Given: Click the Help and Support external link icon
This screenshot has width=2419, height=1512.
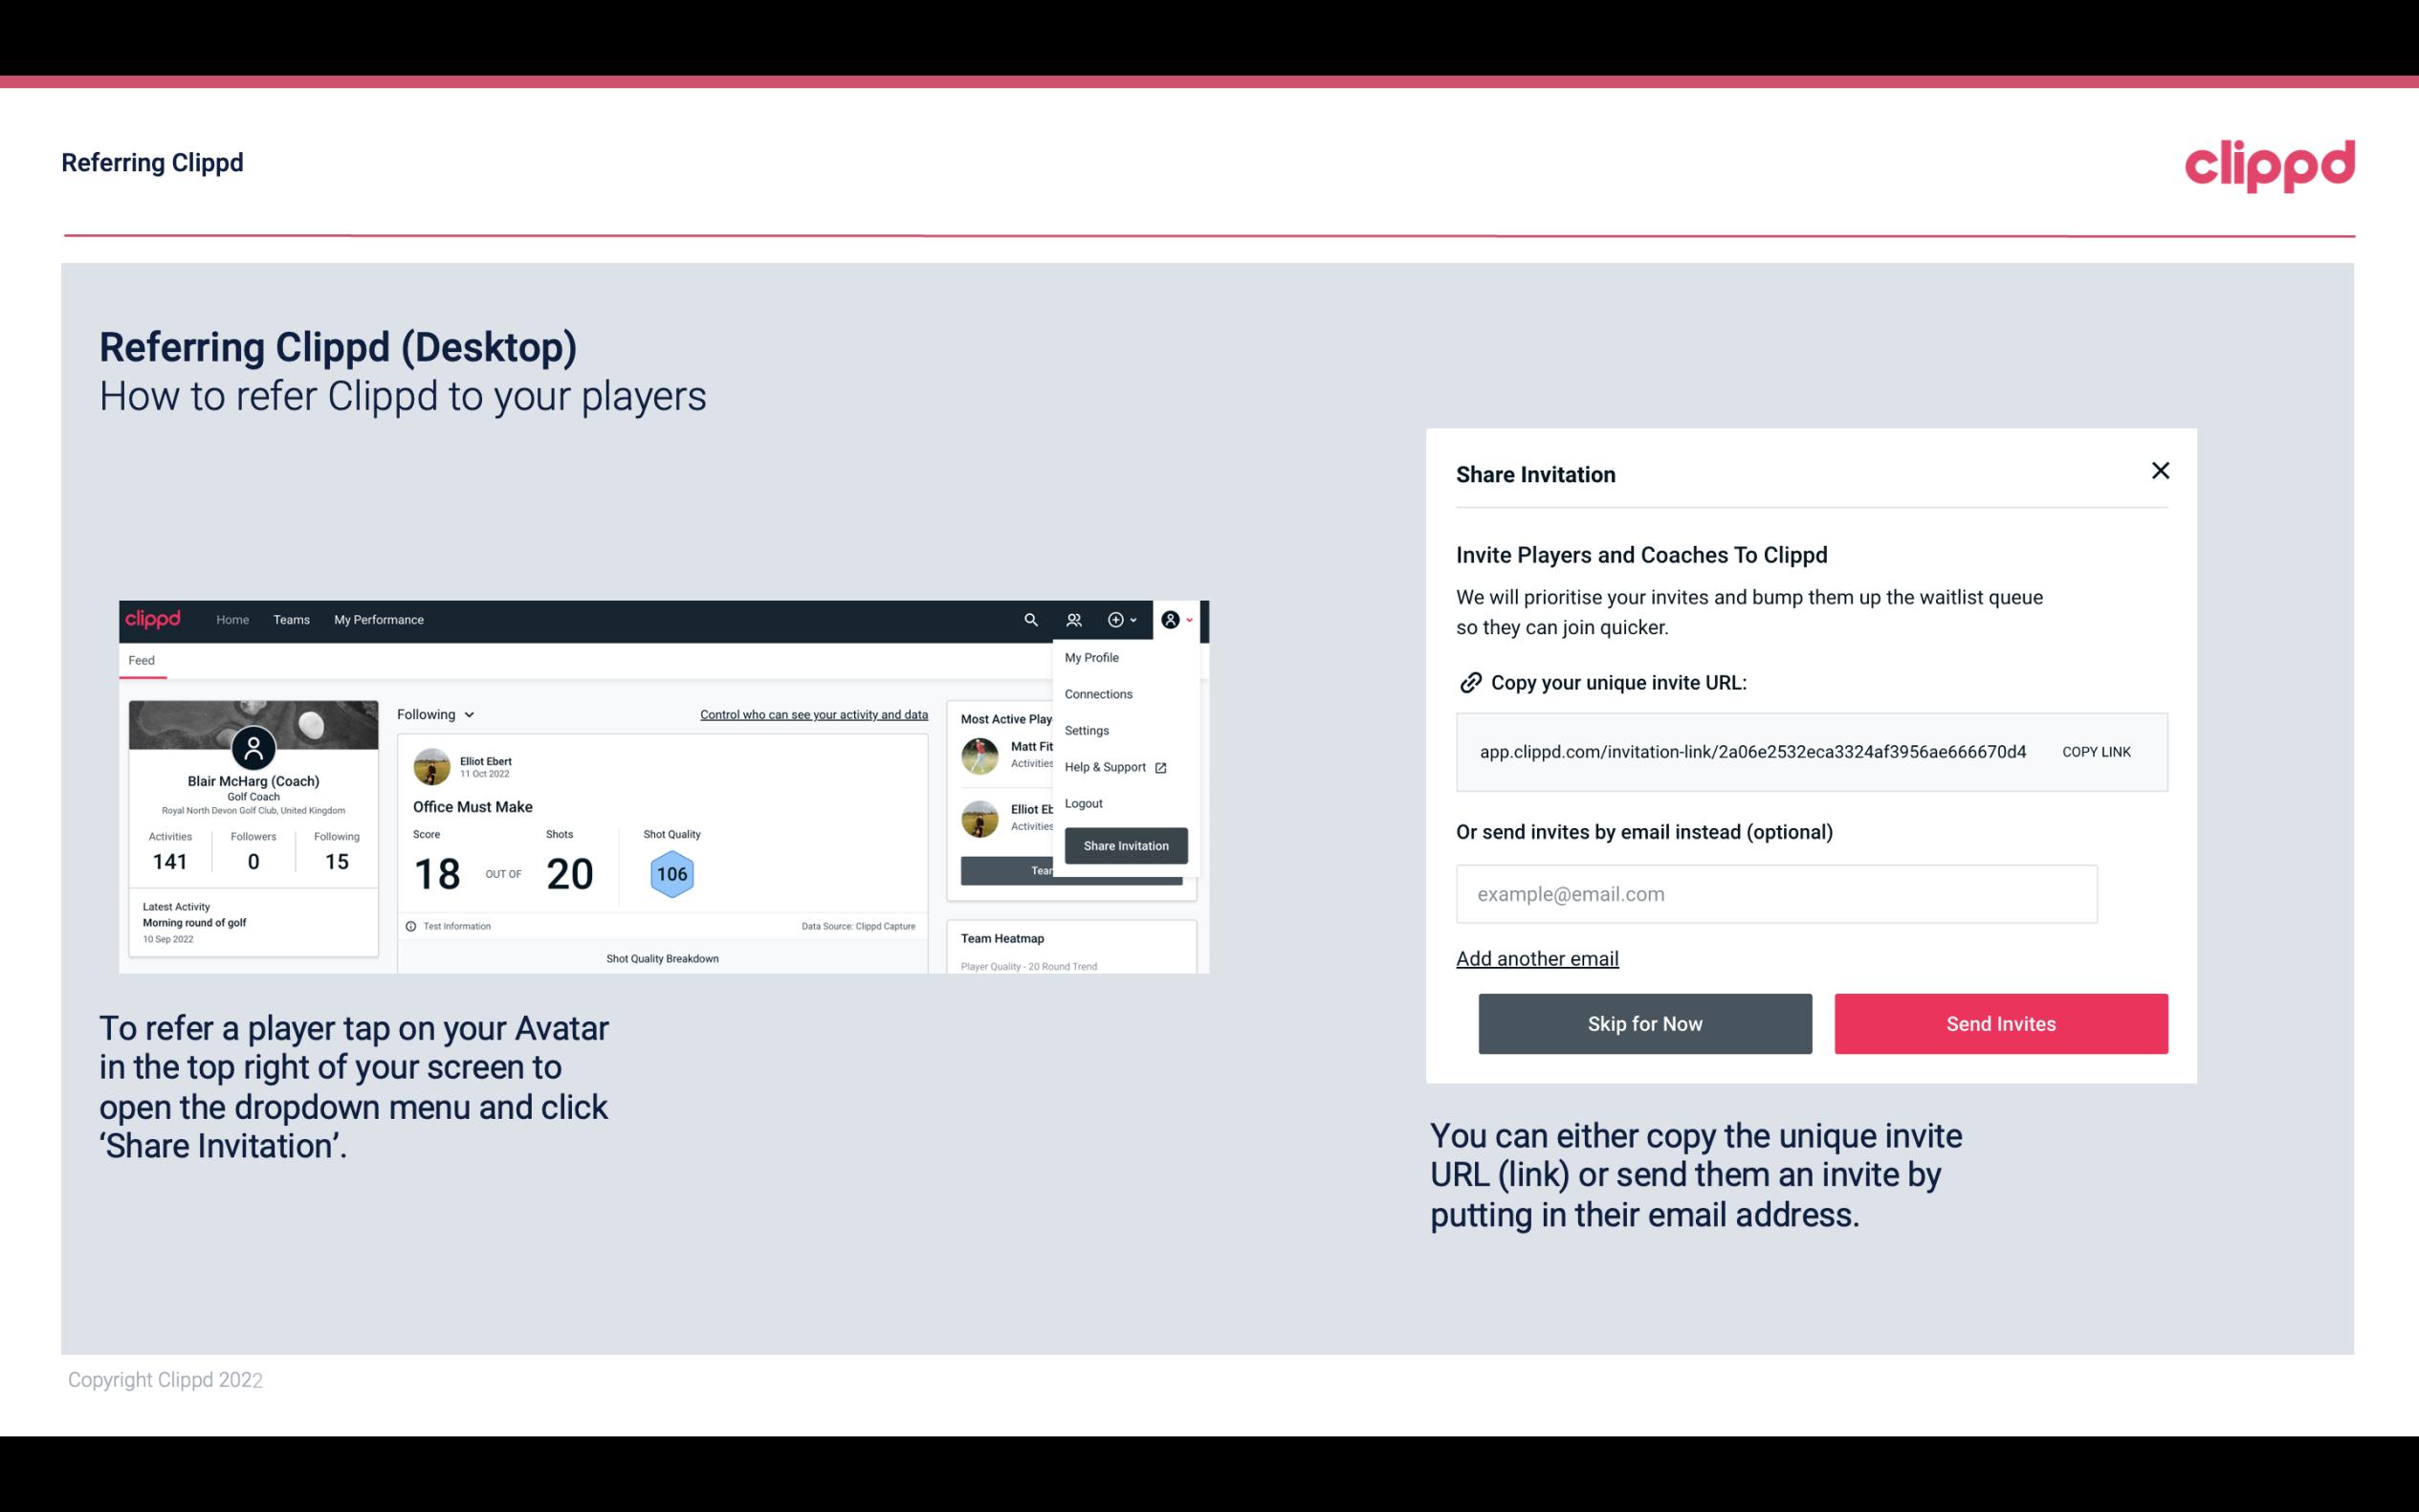Looking at the screenshot, I should click(1161, 765).
